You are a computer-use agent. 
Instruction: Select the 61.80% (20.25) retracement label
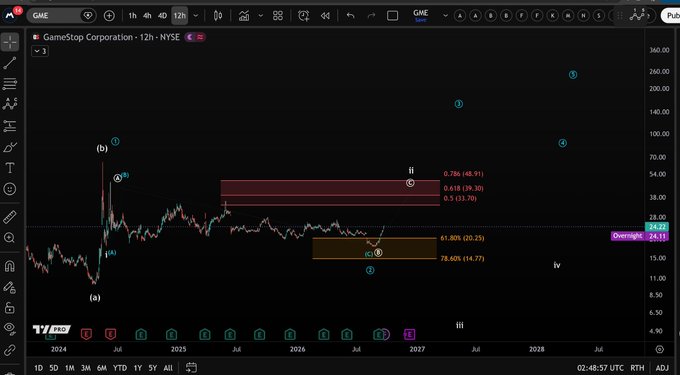462,238
